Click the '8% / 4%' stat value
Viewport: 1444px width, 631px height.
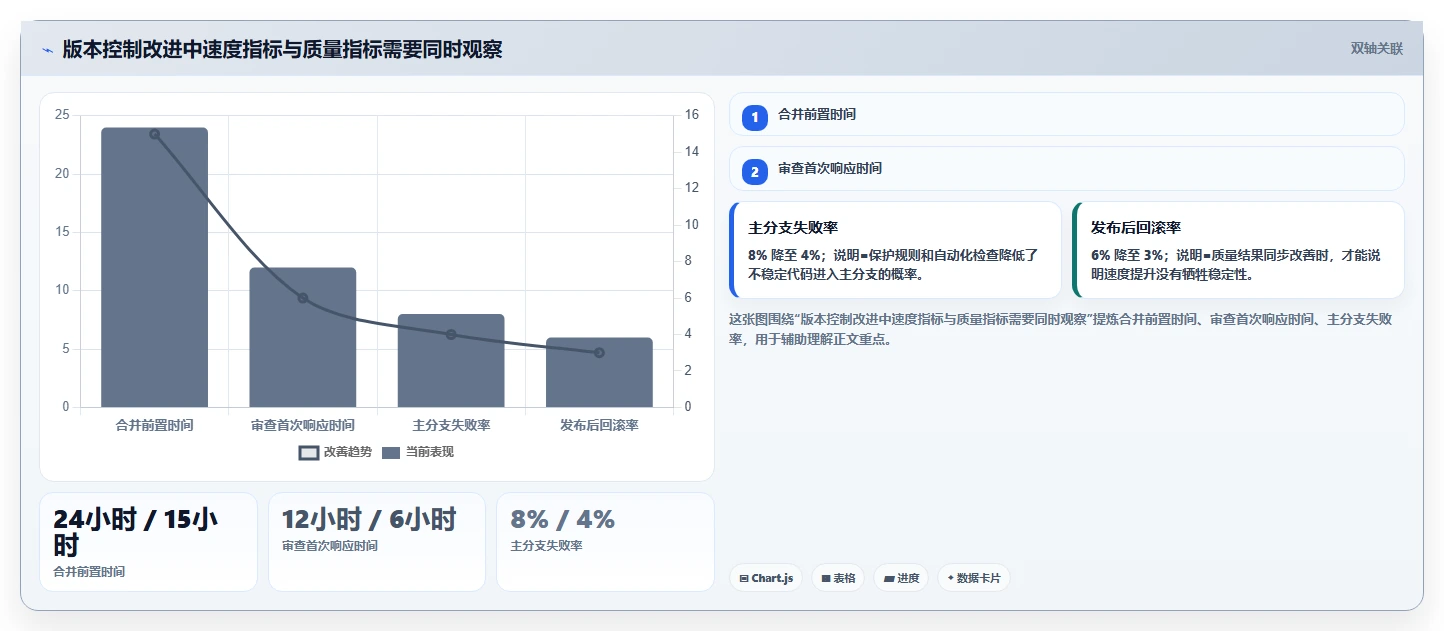point(562,519)
